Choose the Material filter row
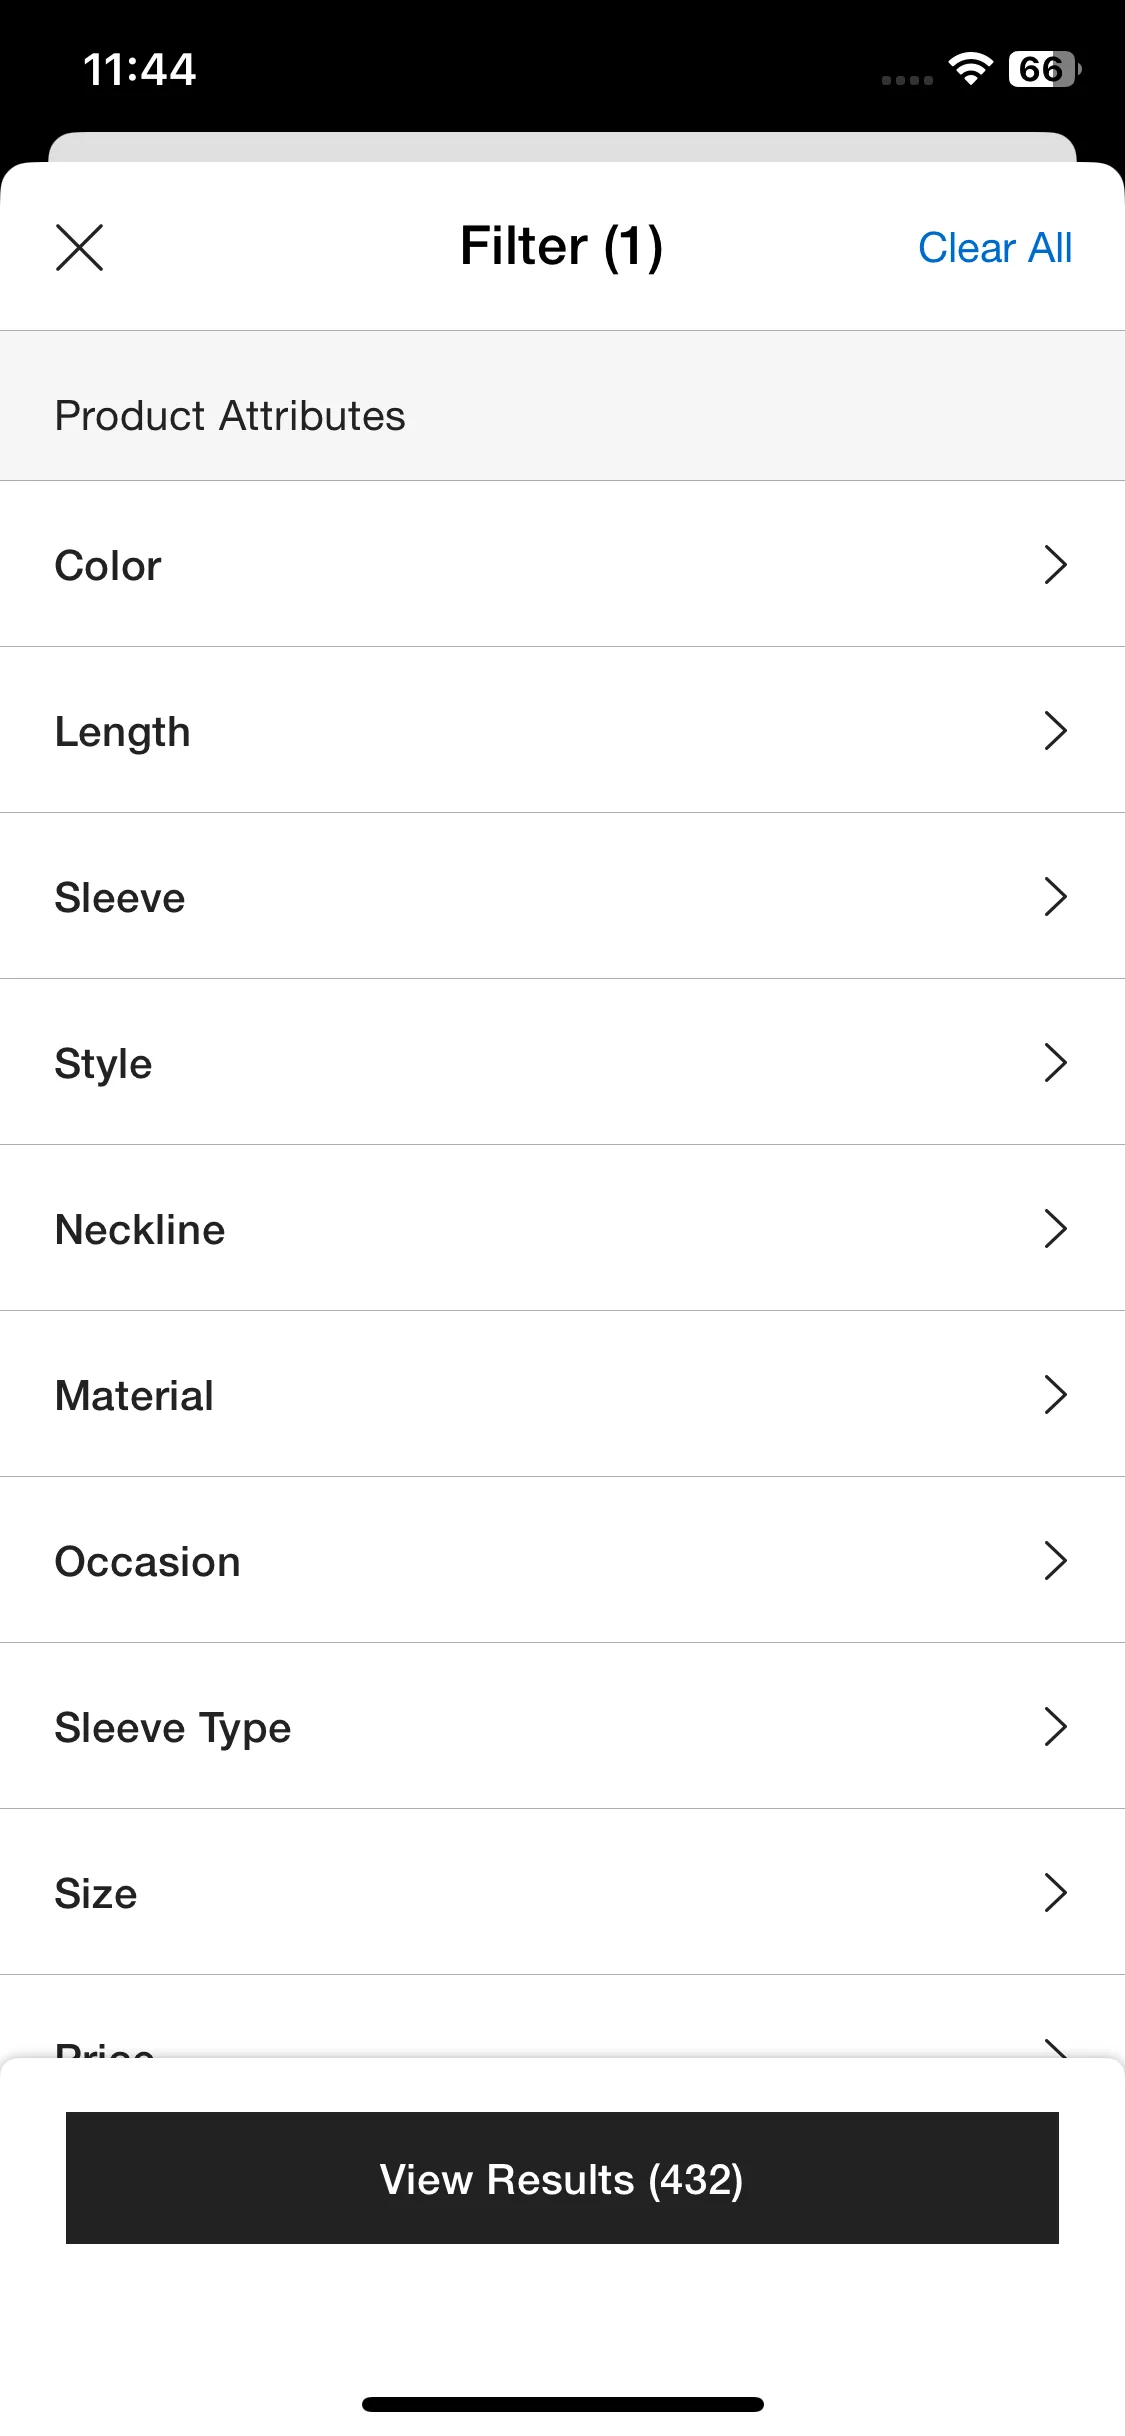Viewport: 1125px width, 2436px height. [x=562, y=1394]
